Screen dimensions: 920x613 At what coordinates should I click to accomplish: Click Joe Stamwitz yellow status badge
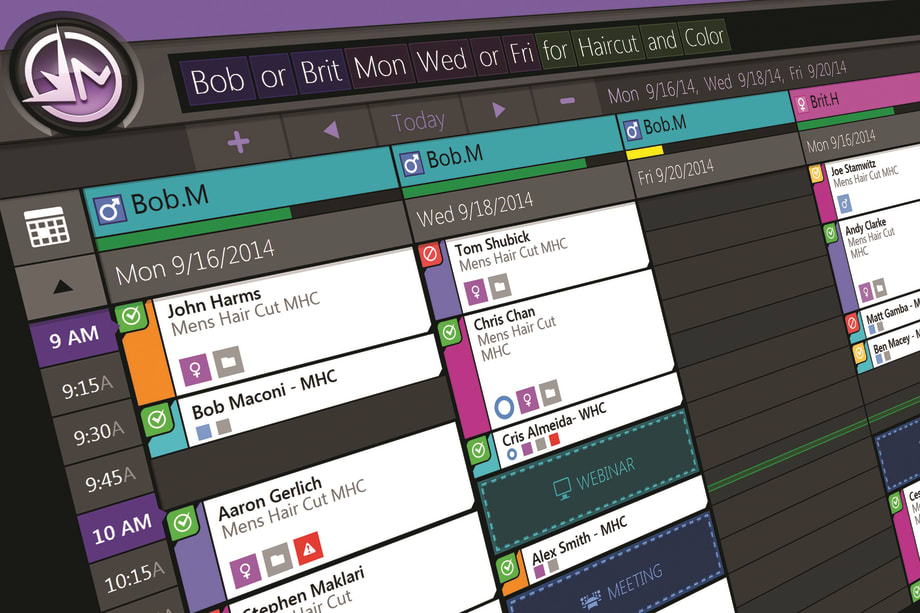coord(816,173)
